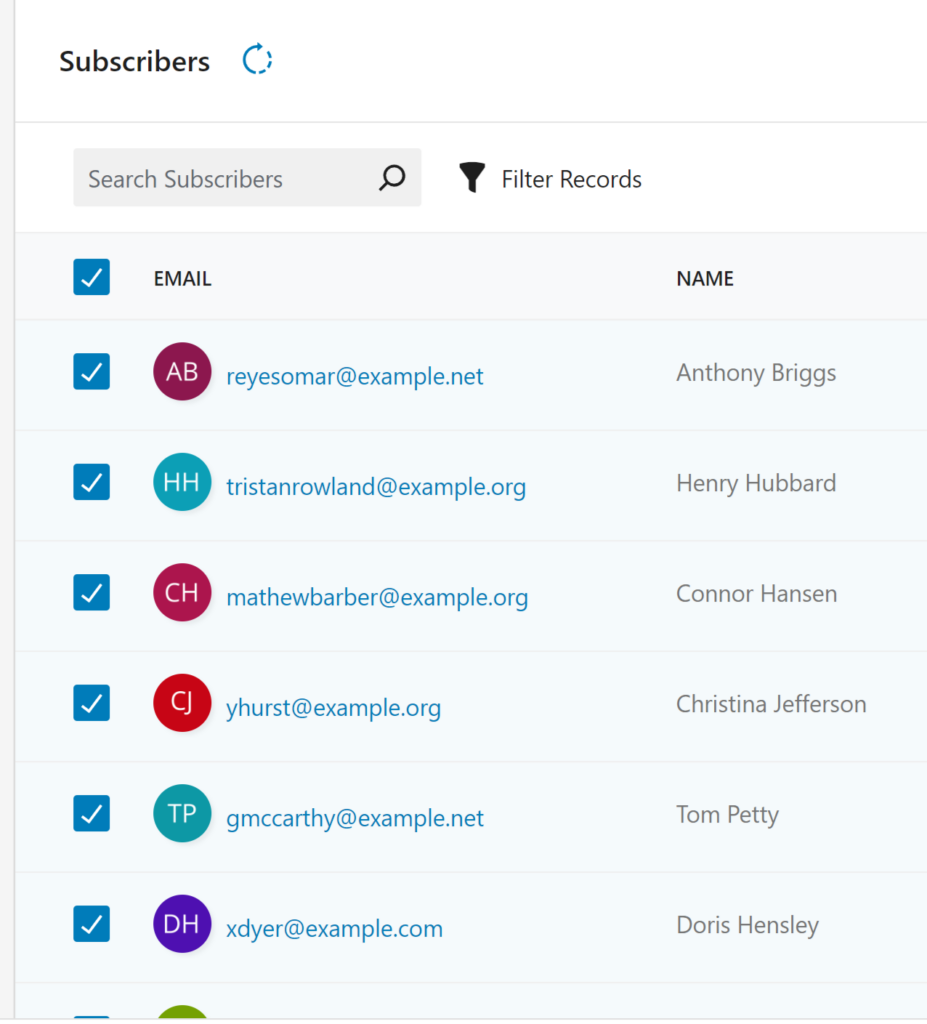The image size is (927, 1024).
Task: Open the xdyer@example.com subscriber link
Action: click(334, 928)
